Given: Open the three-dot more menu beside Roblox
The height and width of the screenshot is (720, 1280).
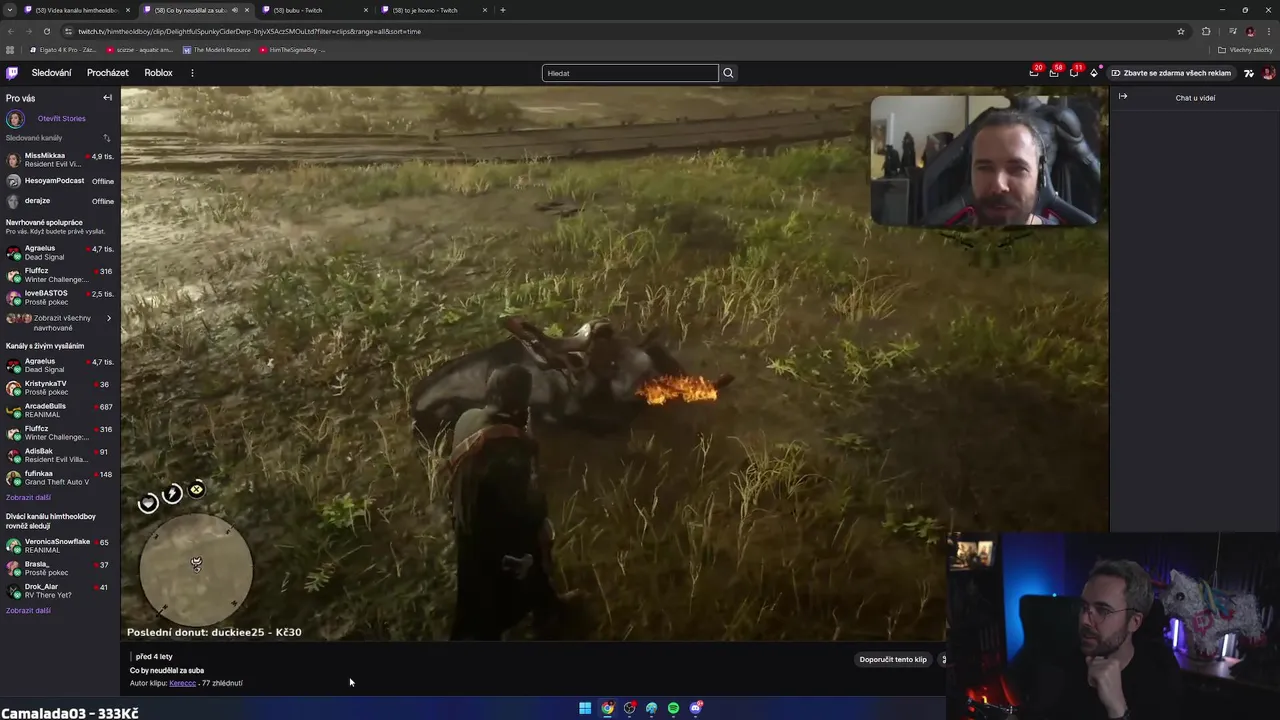Looking at the screenshot, I should [x=192, y=73].
